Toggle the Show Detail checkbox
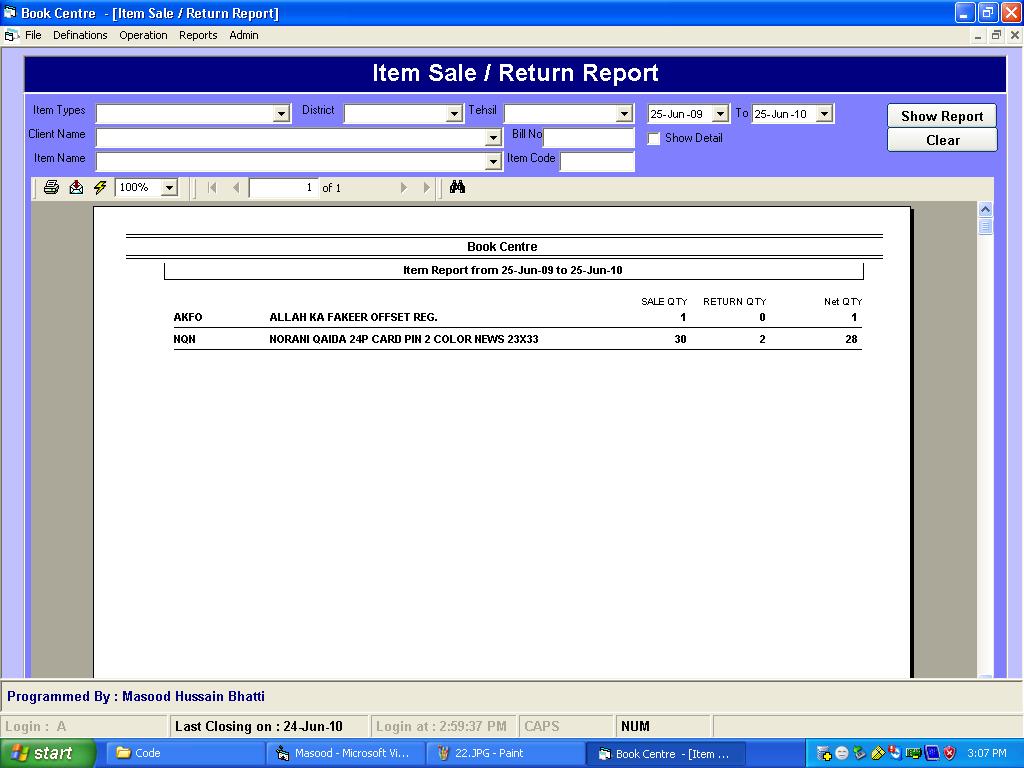 [x=654, y=138]
